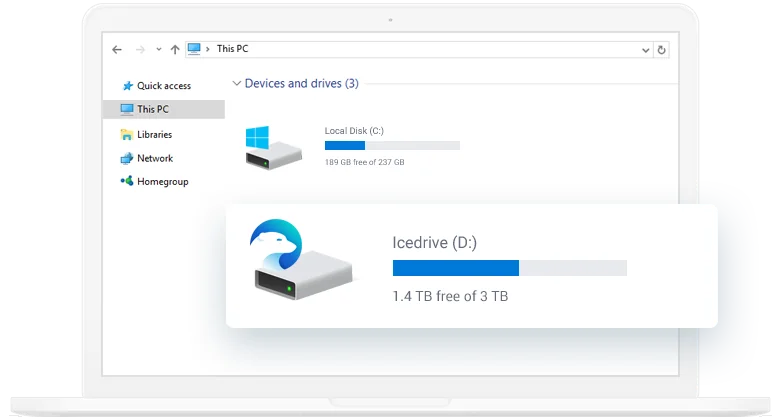Click the Network icon in sidebar
The image size is (772, 417).
(x=127, y=158)
